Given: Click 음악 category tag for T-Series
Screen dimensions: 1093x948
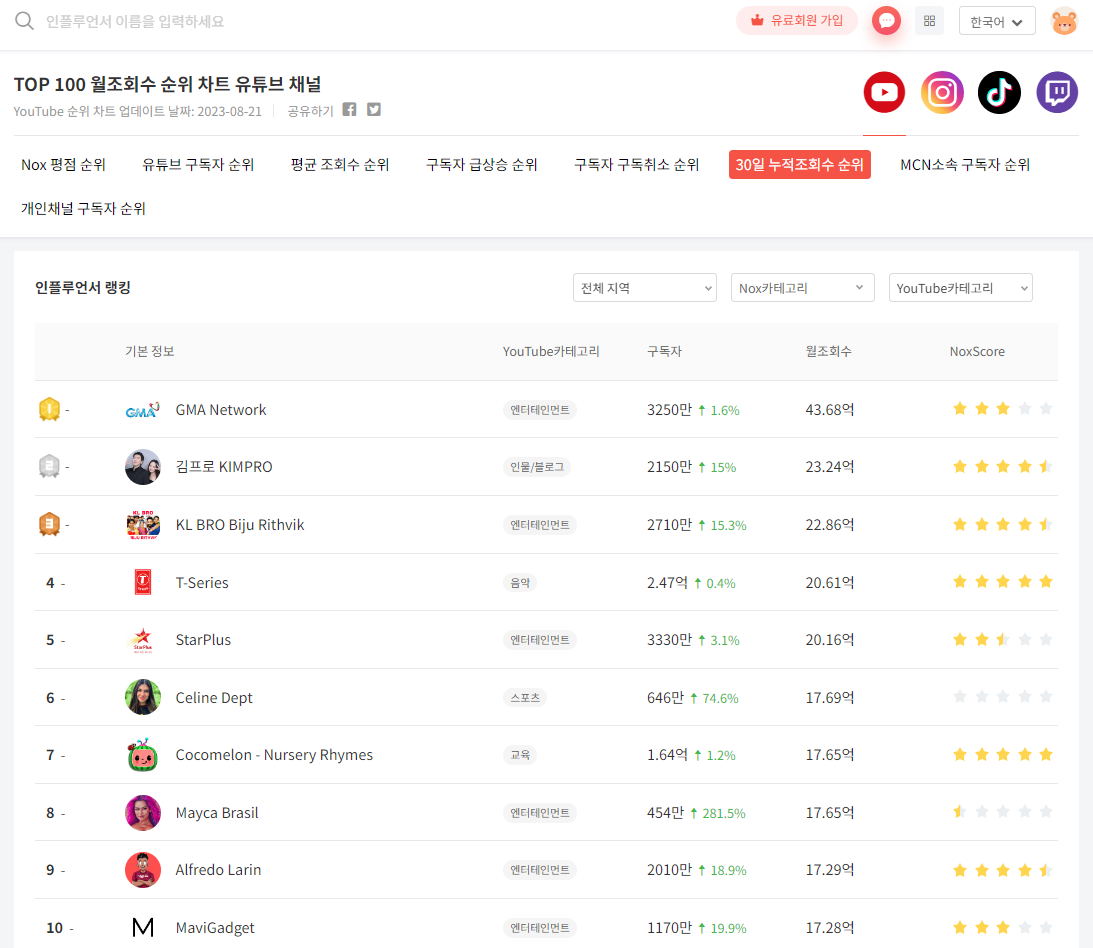Looking at the screenshot, I should click(520, 583).
